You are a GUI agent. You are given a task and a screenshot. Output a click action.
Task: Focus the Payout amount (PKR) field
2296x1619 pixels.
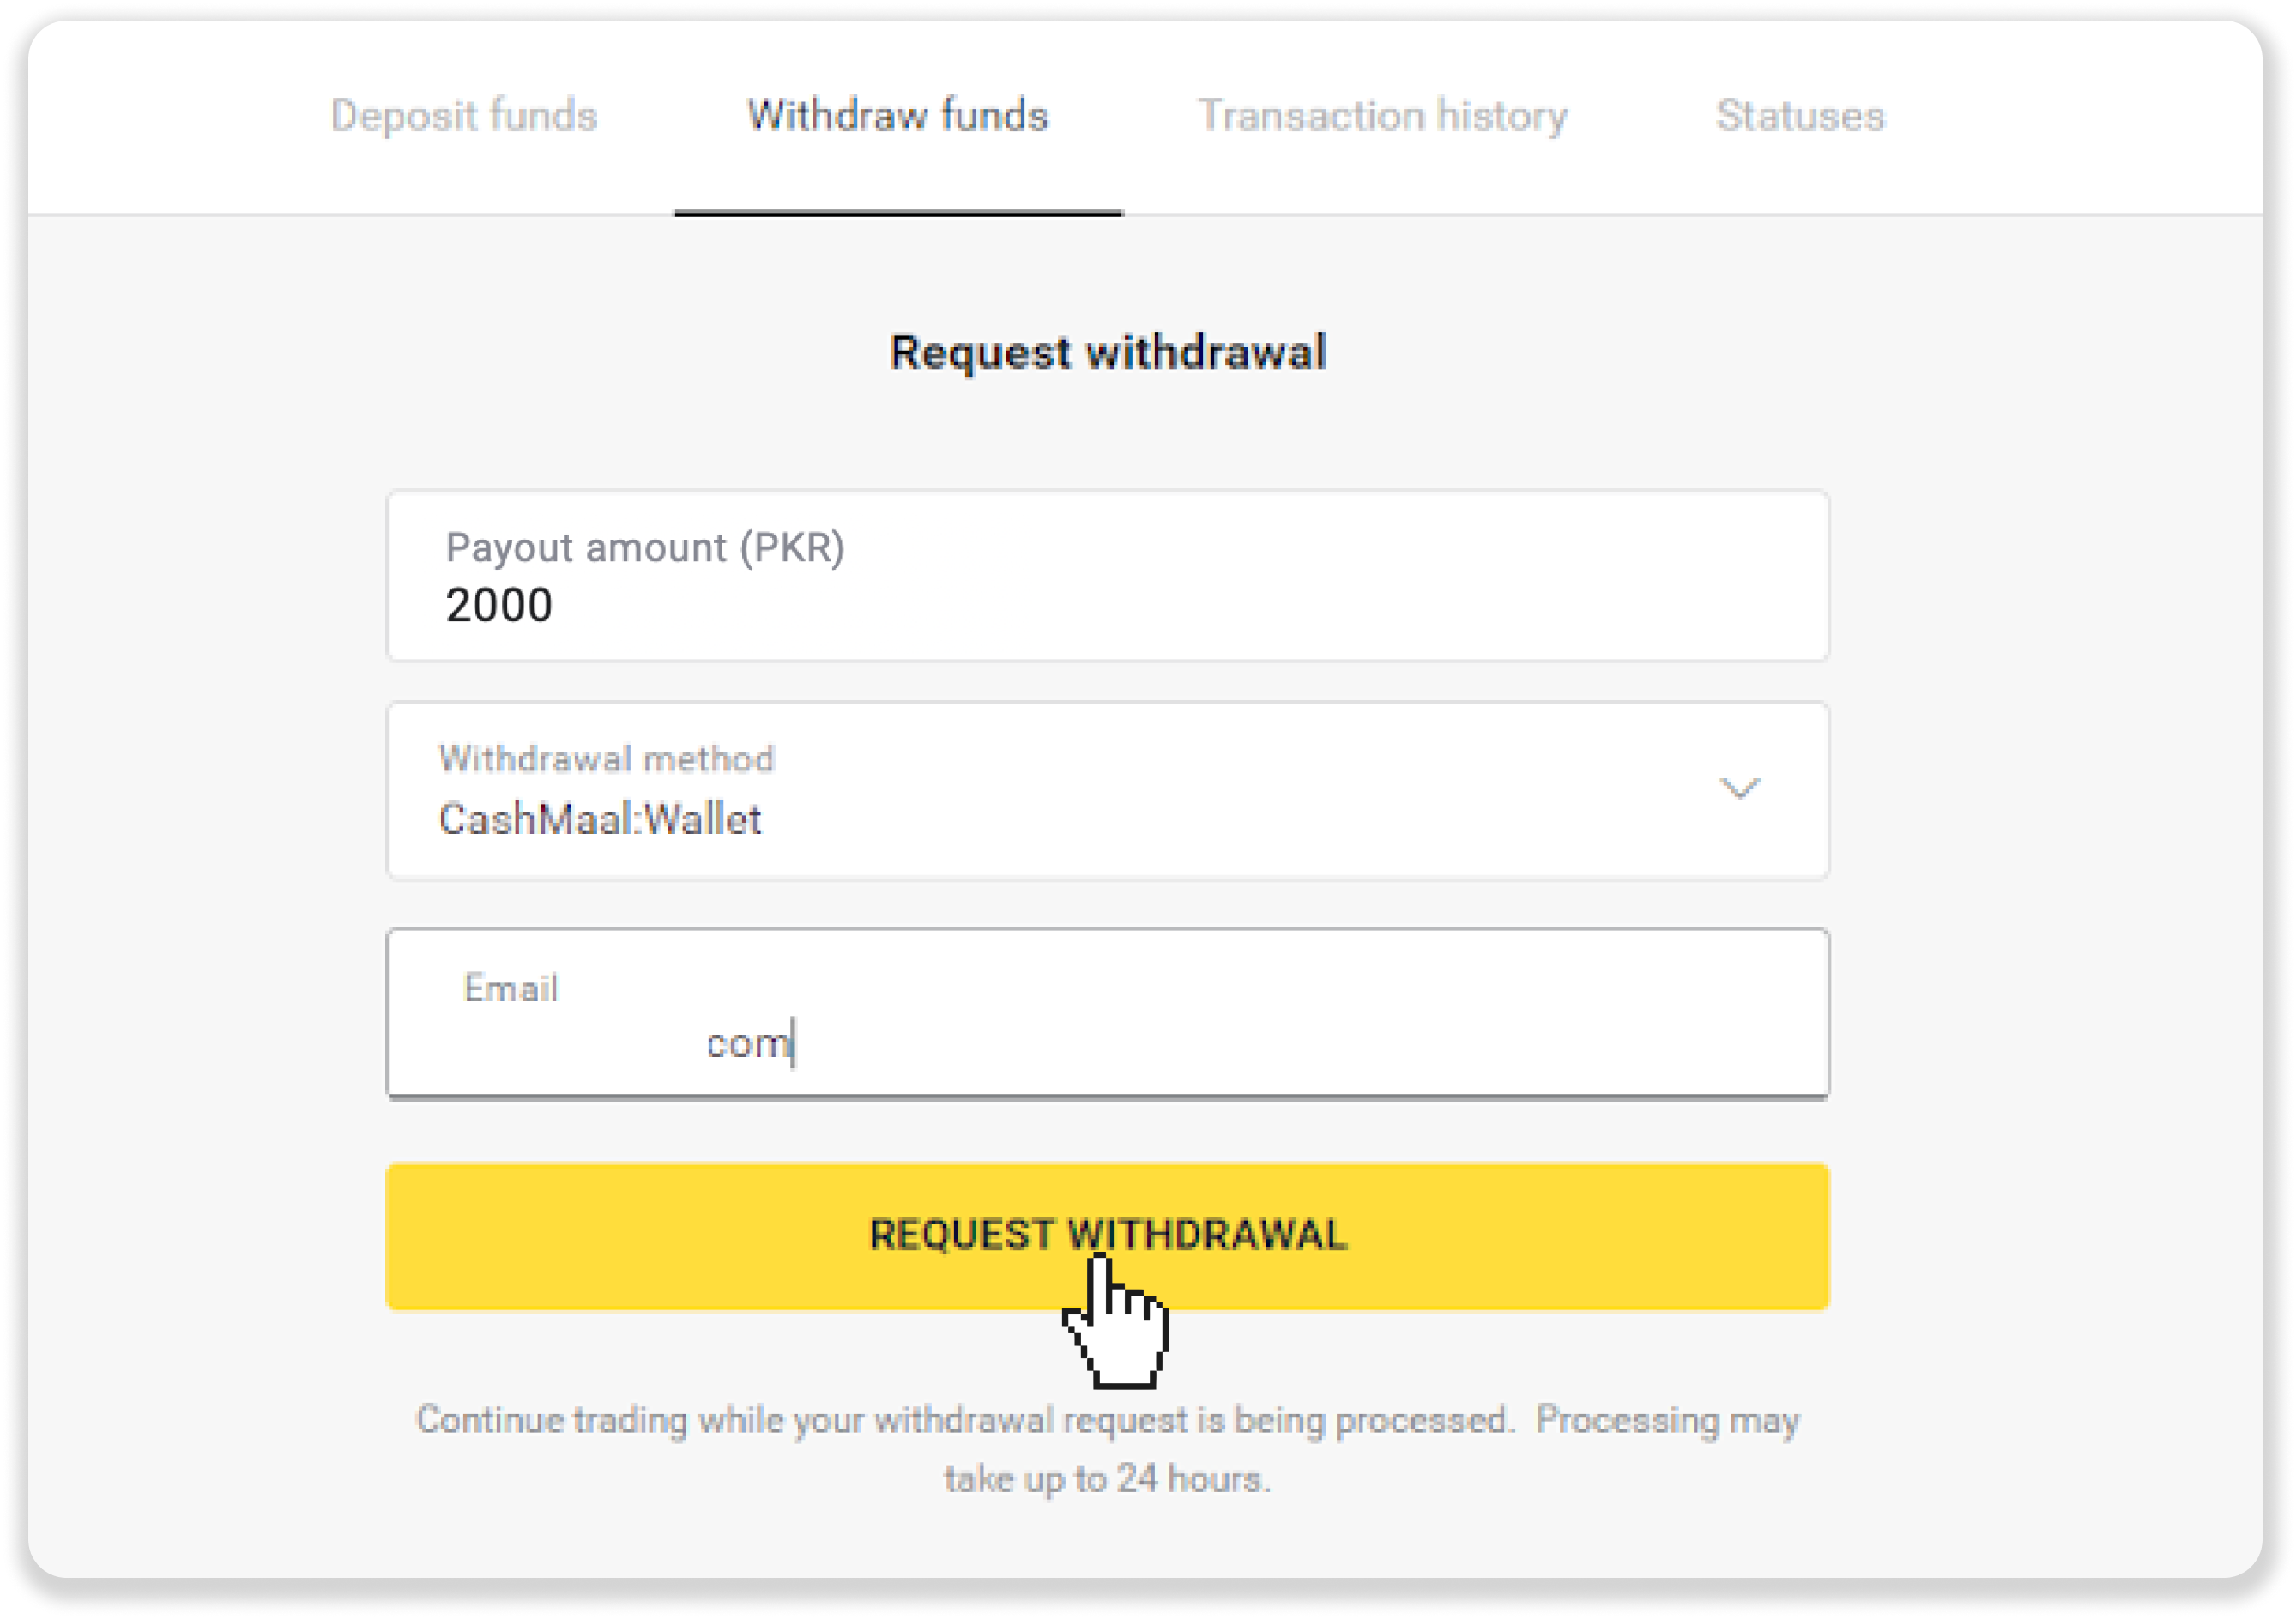pyautogui.click(x=1107, y=575)
